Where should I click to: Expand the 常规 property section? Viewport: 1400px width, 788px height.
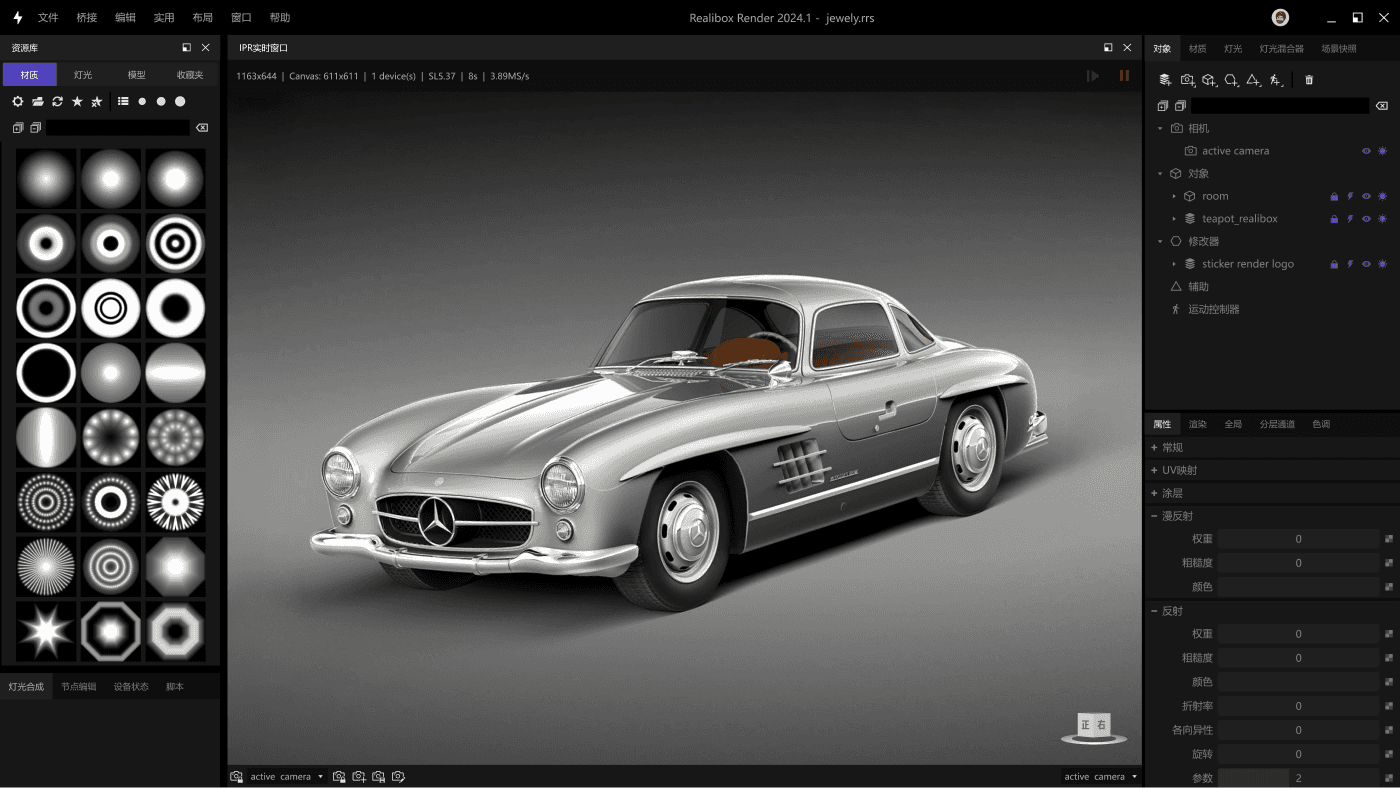1154,448
